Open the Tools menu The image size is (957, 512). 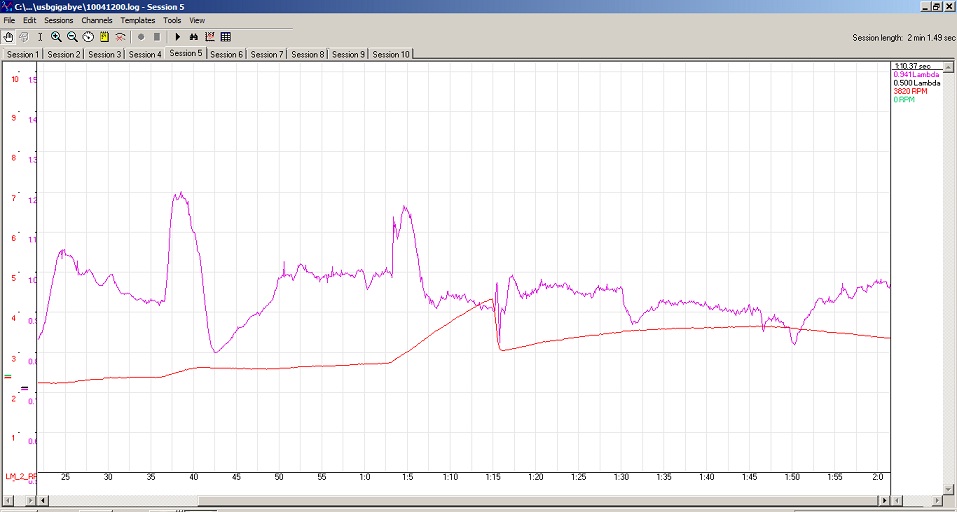[172, 20]
